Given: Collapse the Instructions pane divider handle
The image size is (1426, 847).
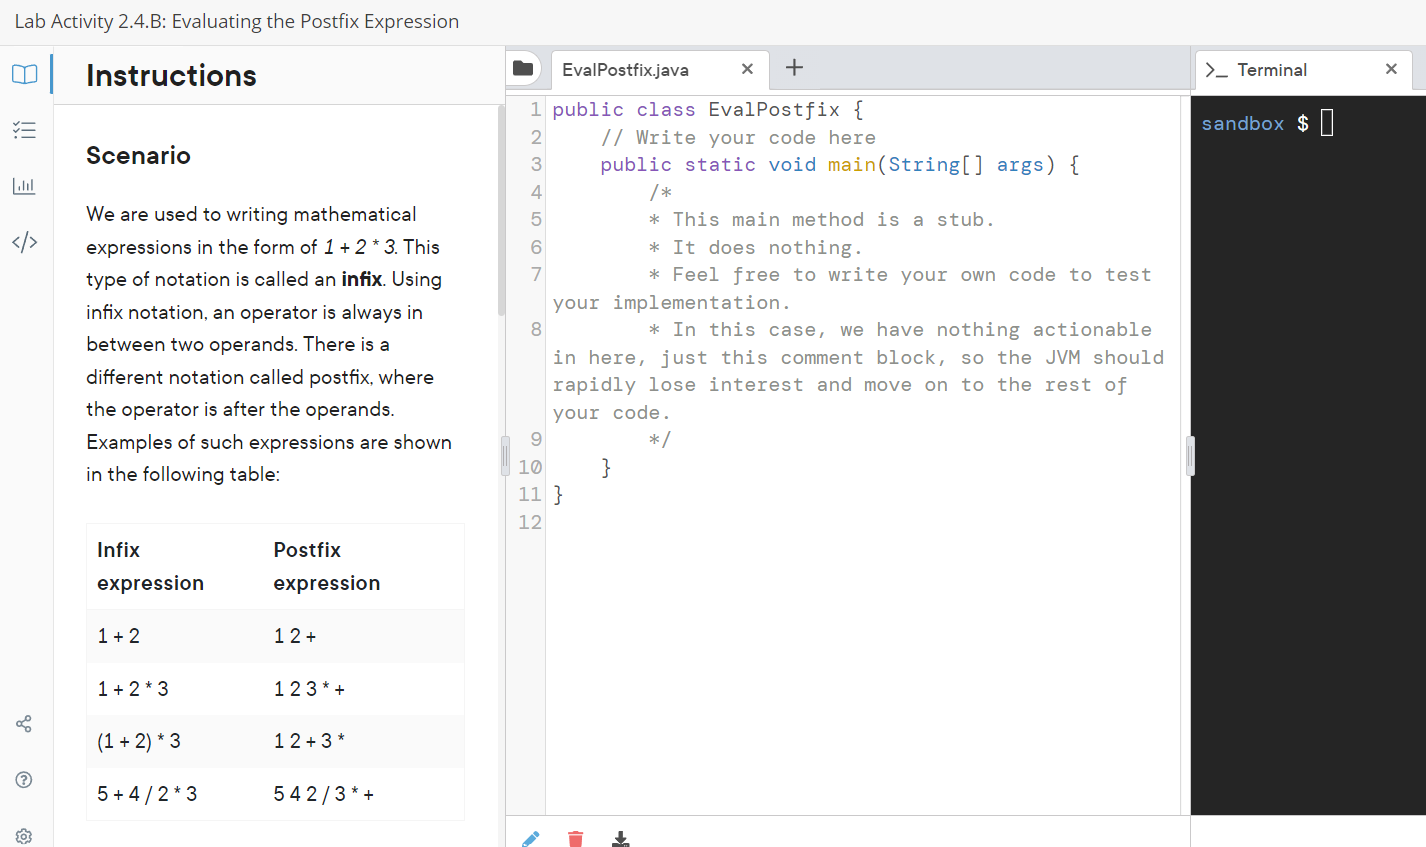Looking at the screenshot, I should coord(503,455).
